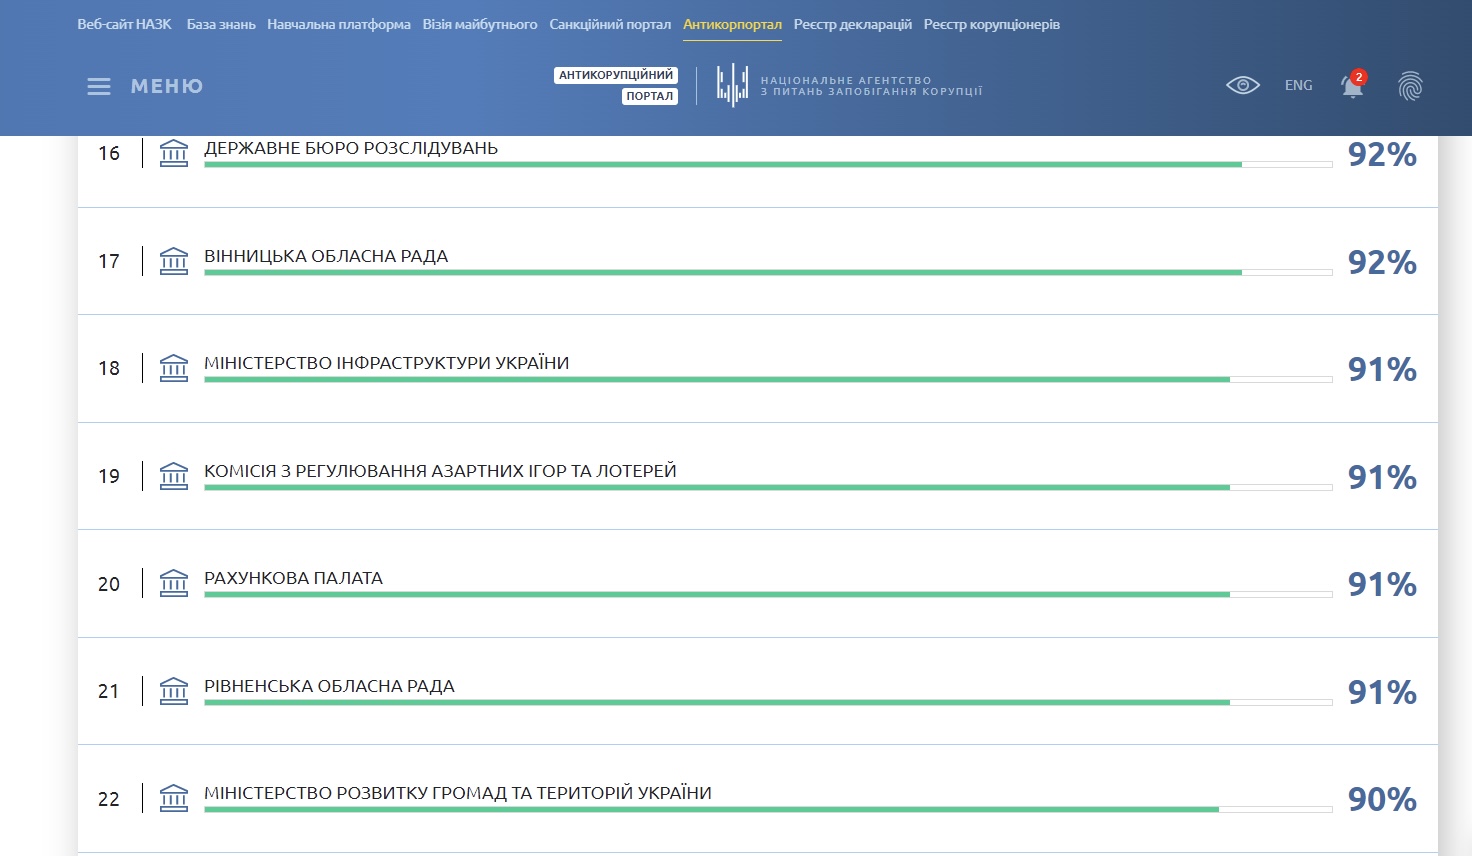This screenshot has height=856, width=1472.
Task: Click institution icon for Міністерство розвитку громад
Action: [x=174, y=798]
